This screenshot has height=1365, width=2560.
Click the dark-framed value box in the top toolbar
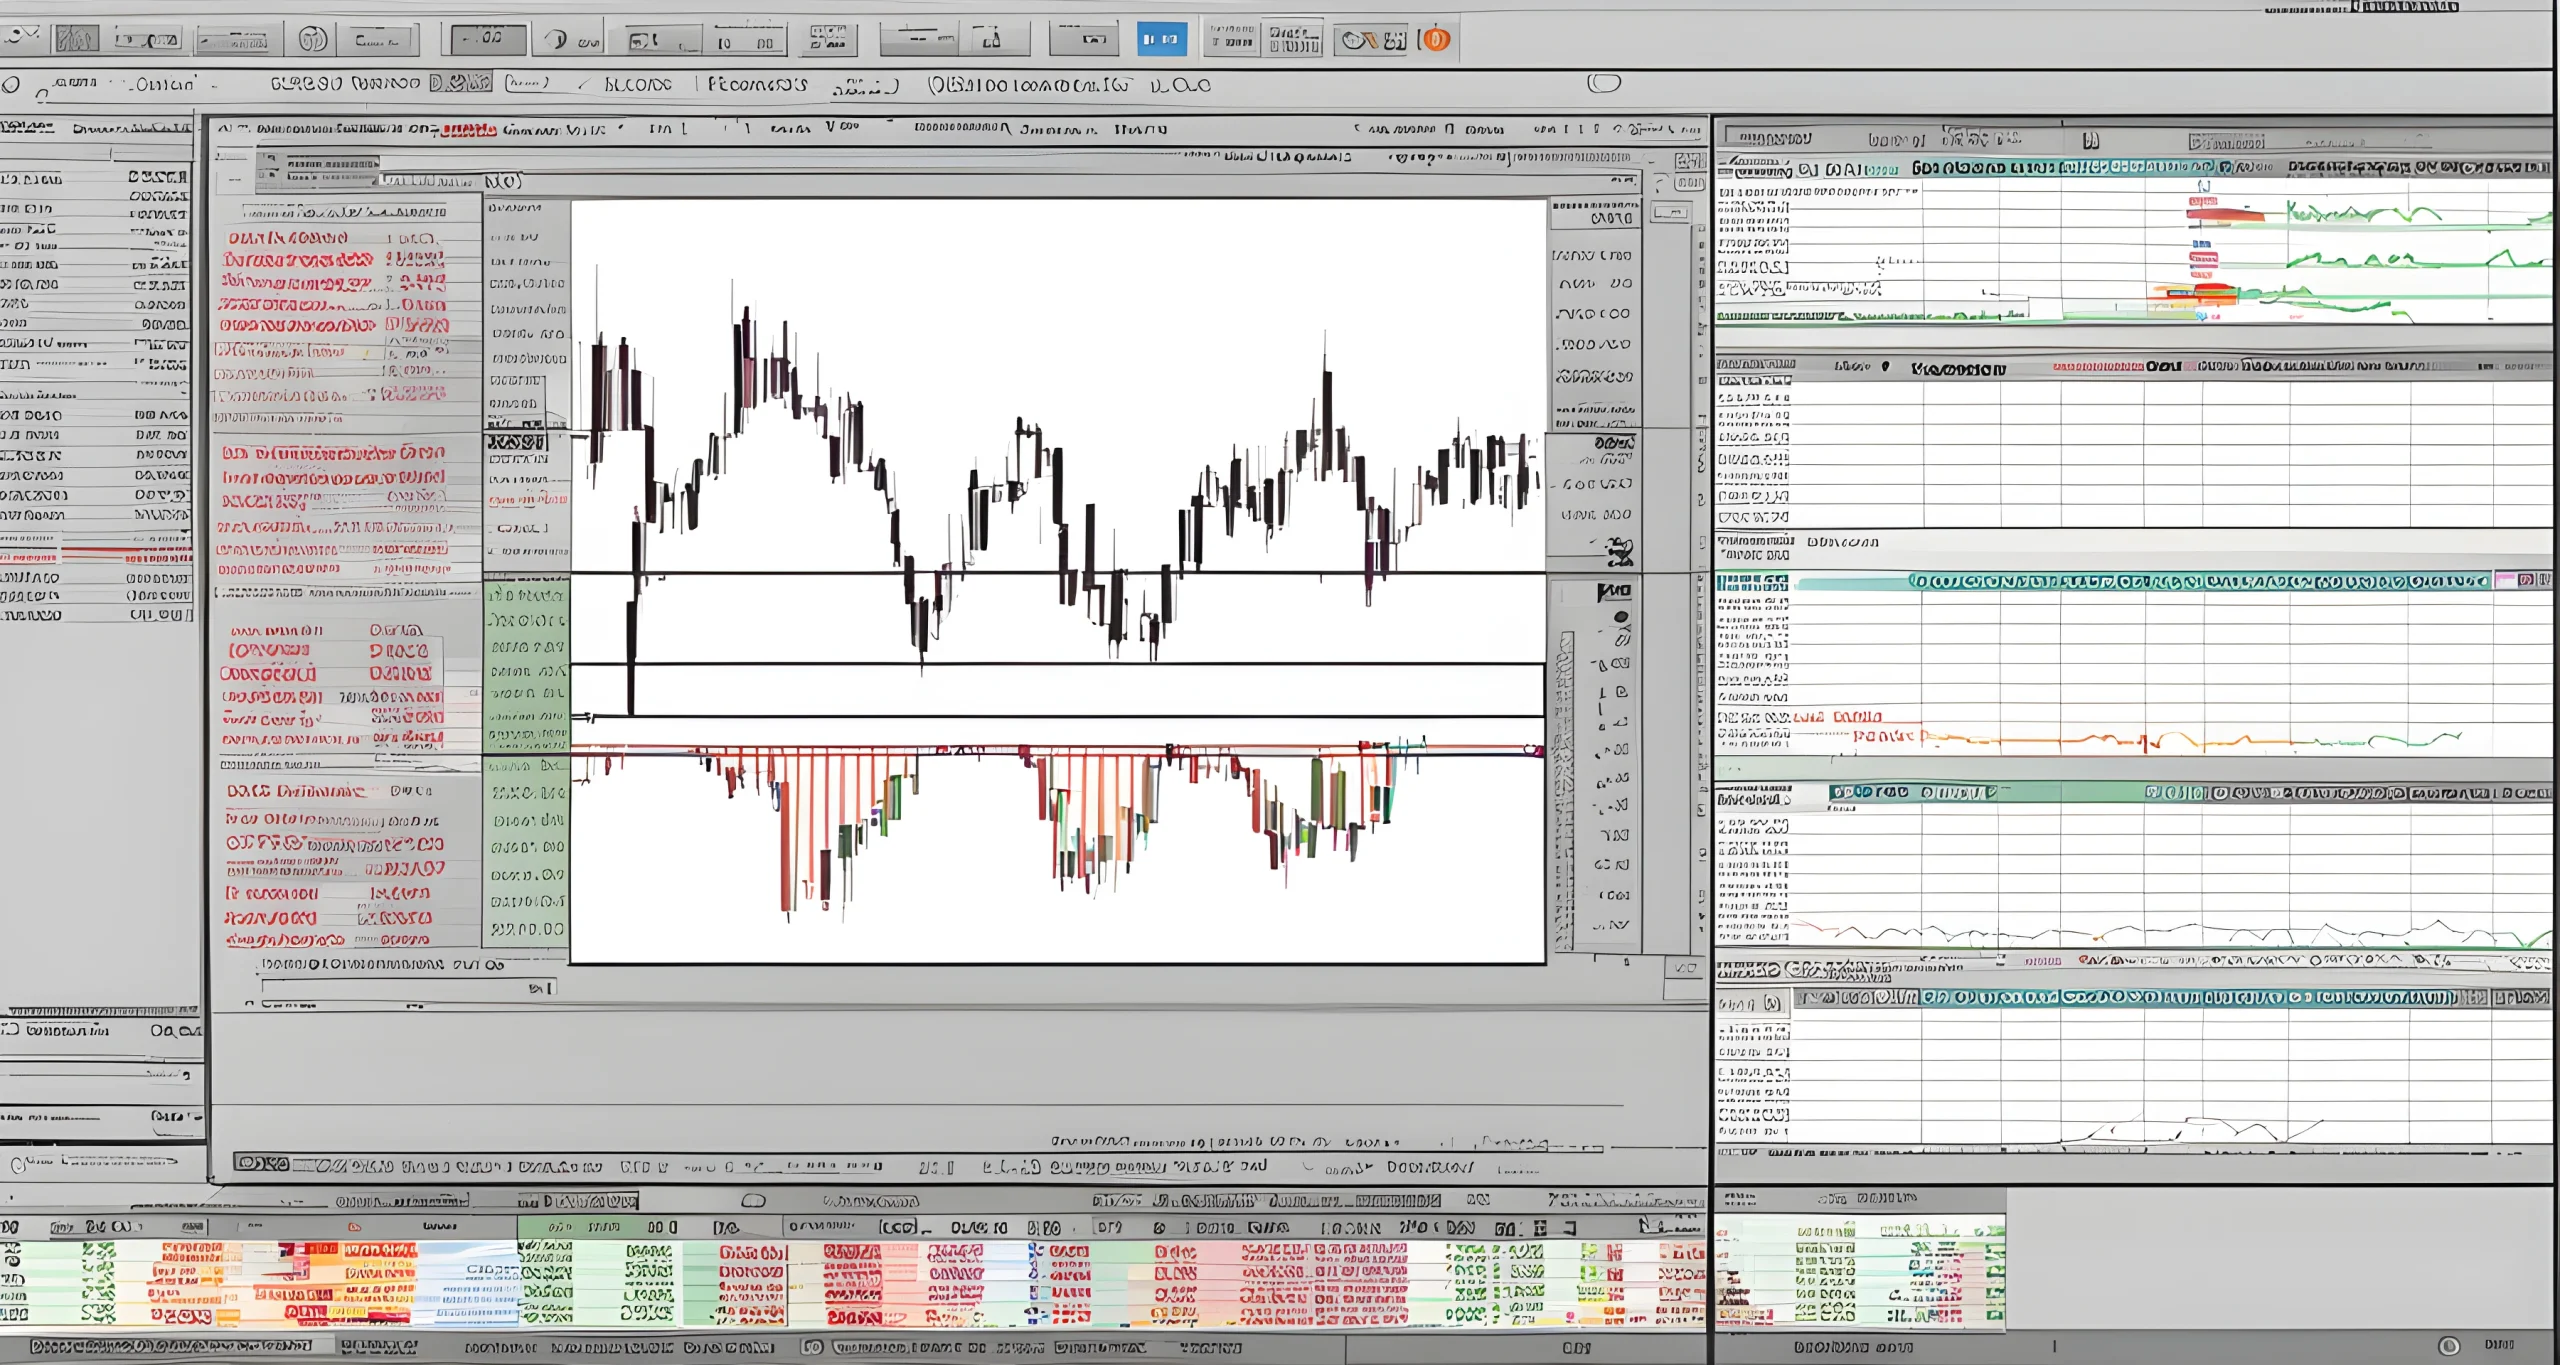(x=488, y=39)
